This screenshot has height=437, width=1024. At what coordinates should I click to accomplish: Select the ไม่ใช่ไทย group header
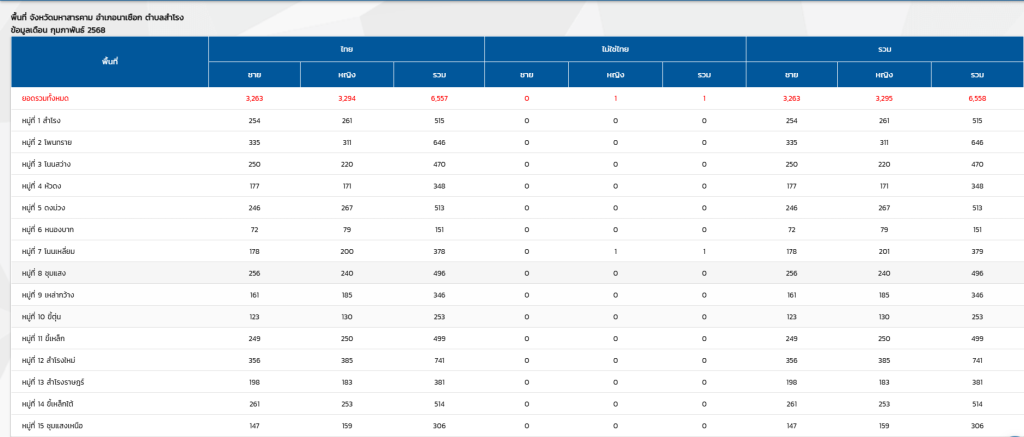click(615, 48)
